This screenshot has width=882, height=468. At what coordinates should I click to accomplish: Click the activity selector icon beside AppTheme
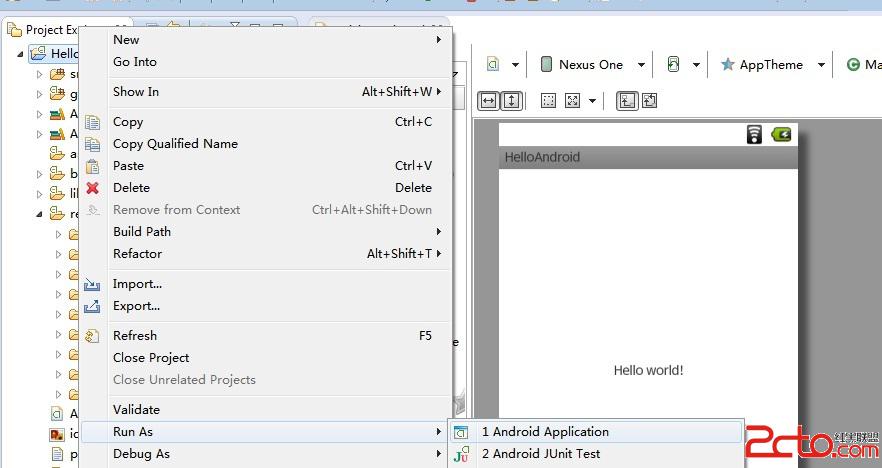click(x=853, y=65)
